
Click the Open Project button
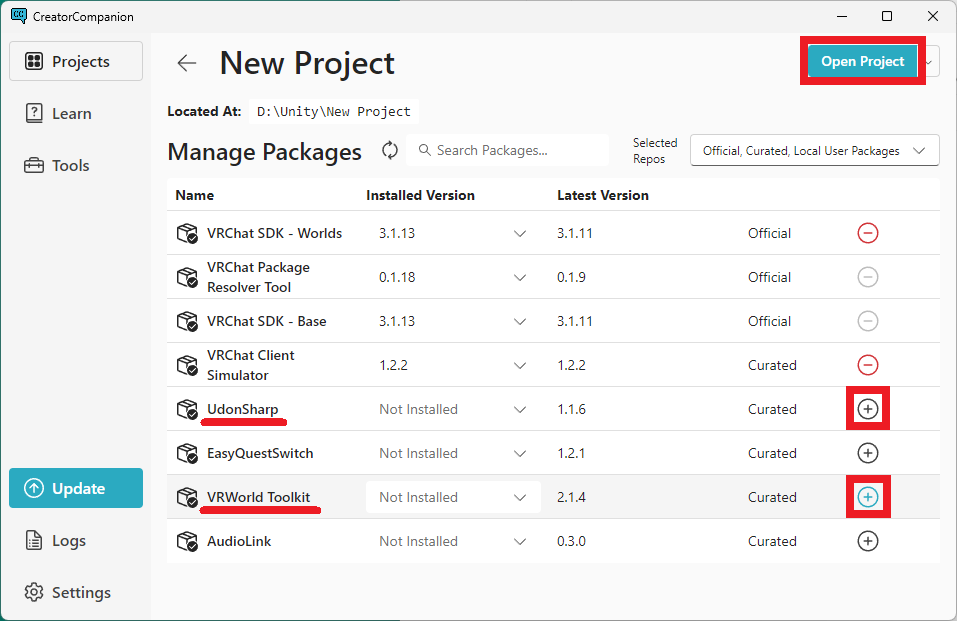pos(862,61)
